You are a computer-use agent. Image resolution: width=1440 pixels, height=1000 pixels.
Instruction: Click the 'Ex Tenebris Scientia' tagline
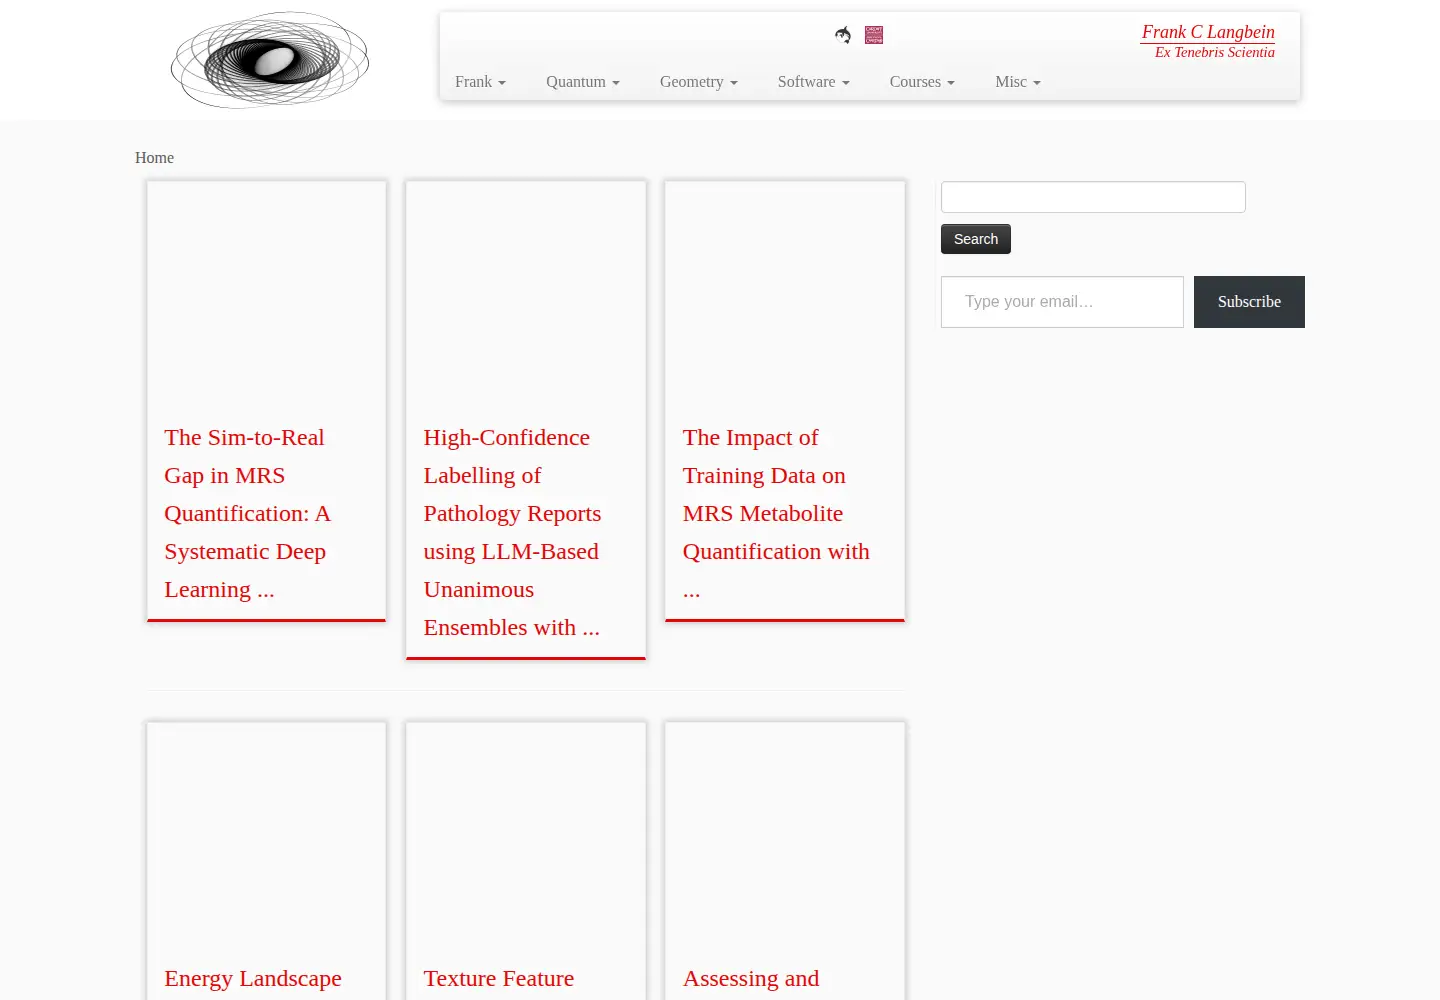click(x=1214, y=52)
